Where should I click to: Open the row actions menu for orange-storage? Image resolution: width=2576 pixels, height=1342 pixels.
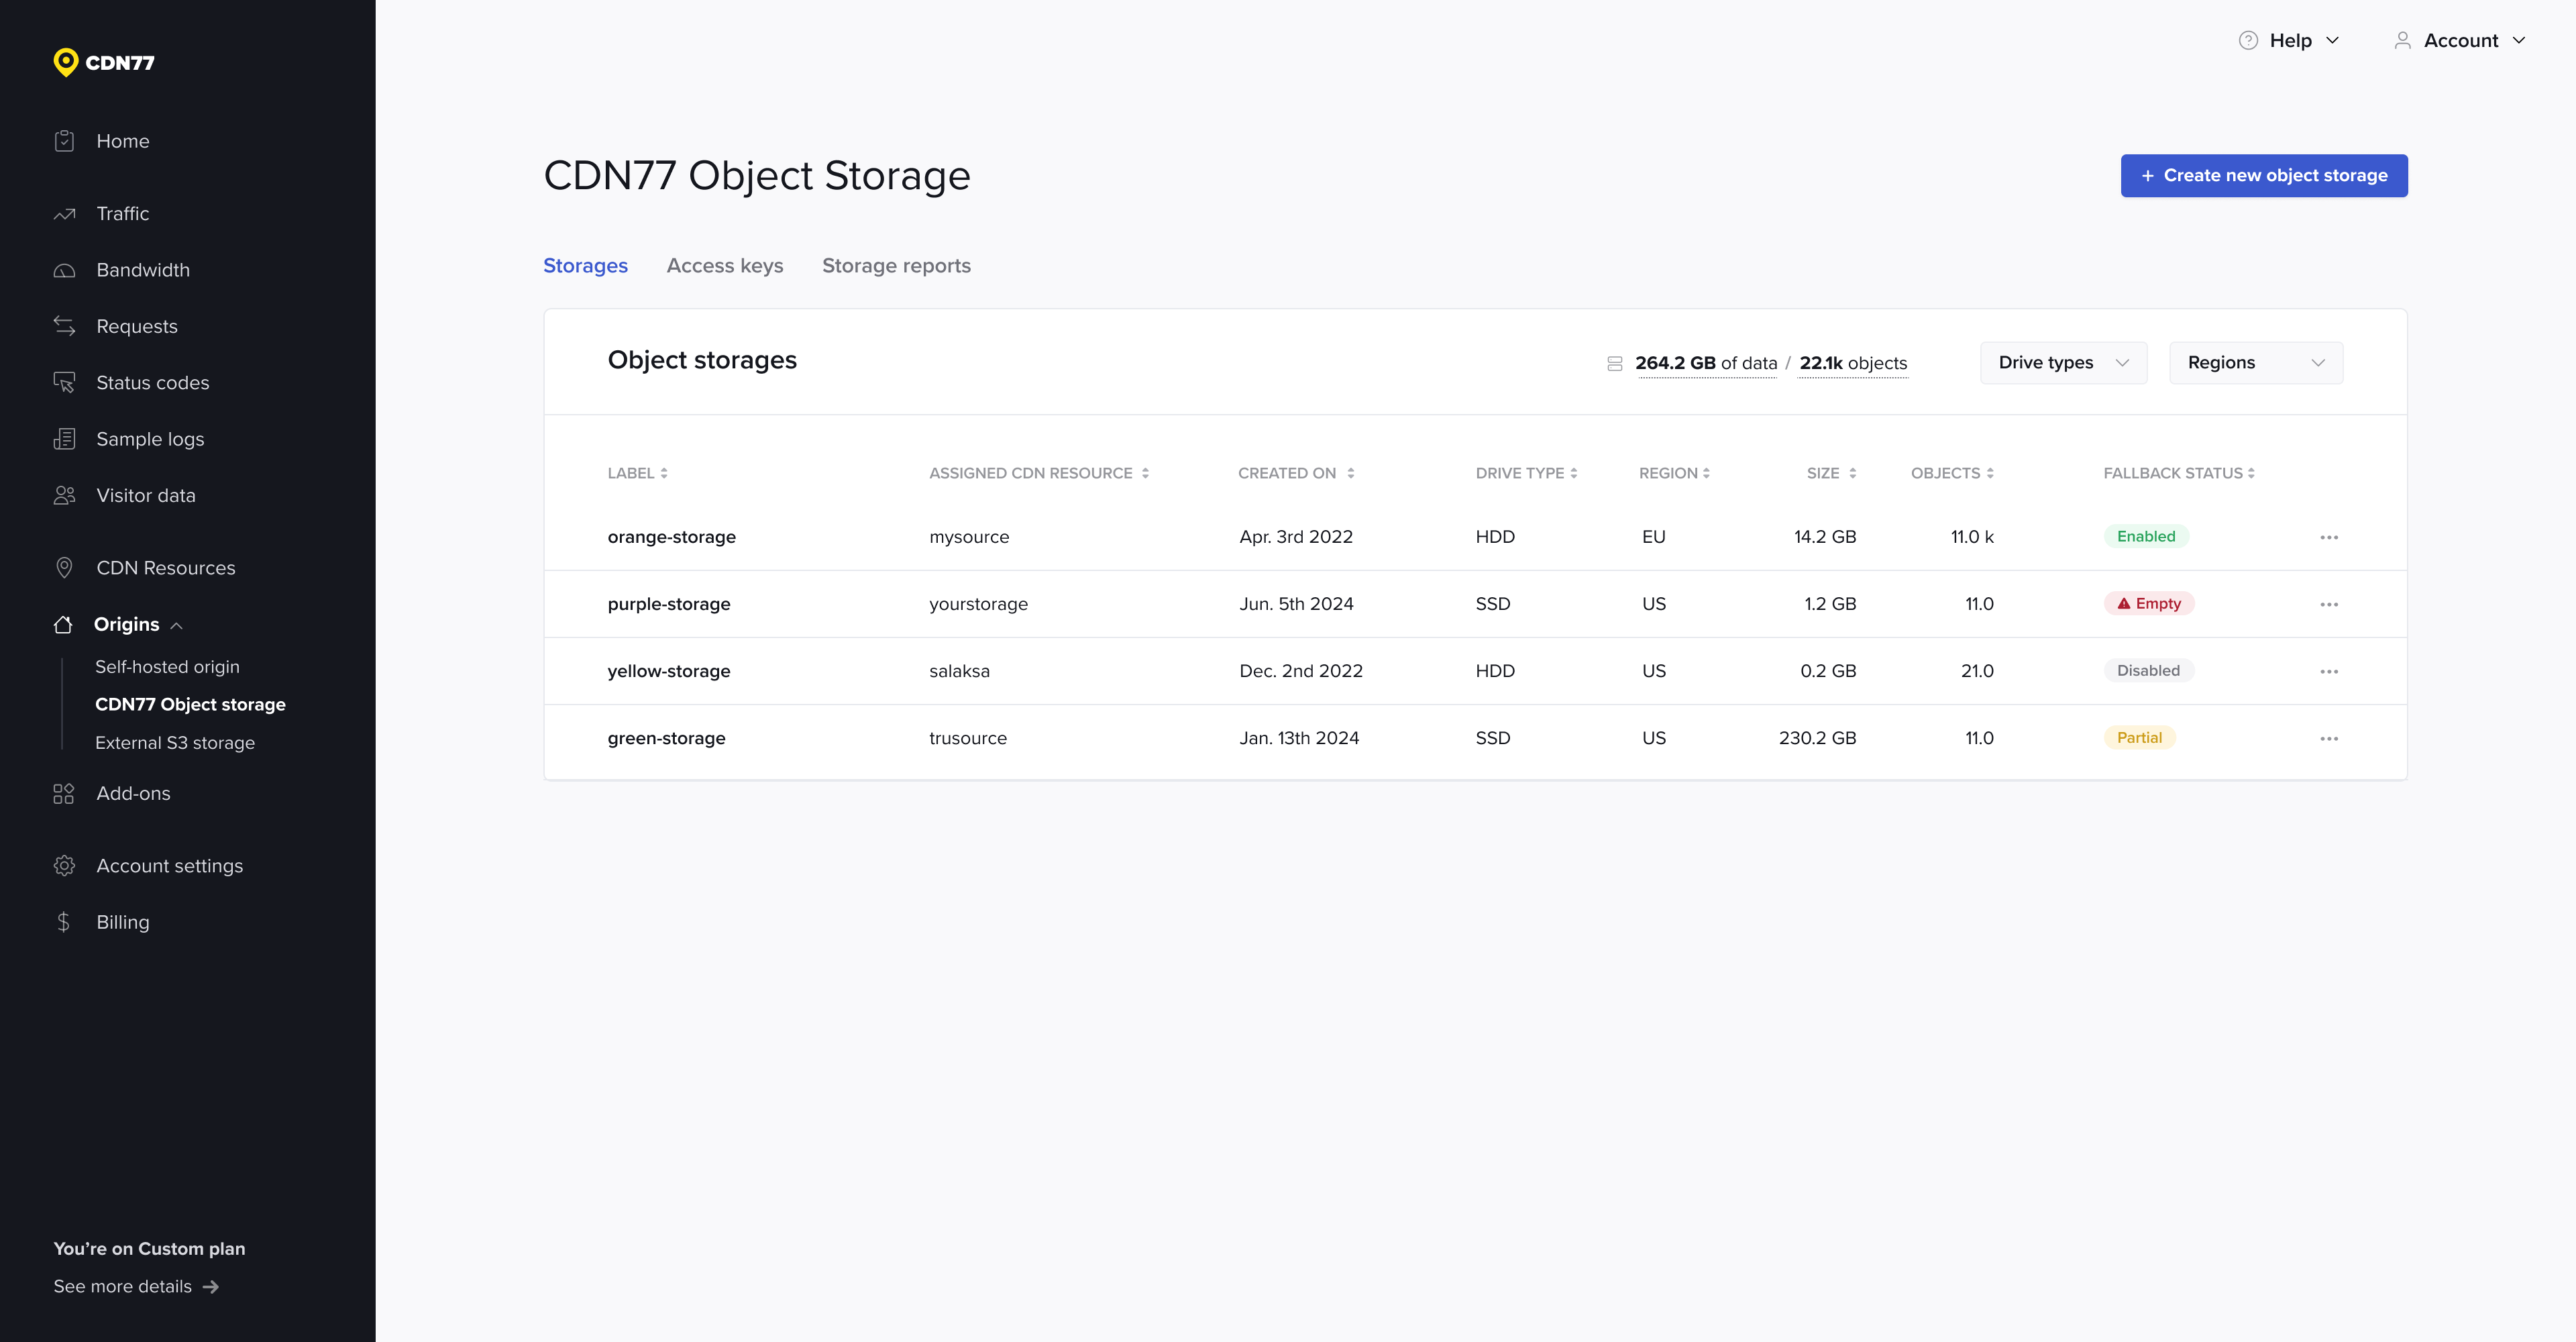(2330, 537)
